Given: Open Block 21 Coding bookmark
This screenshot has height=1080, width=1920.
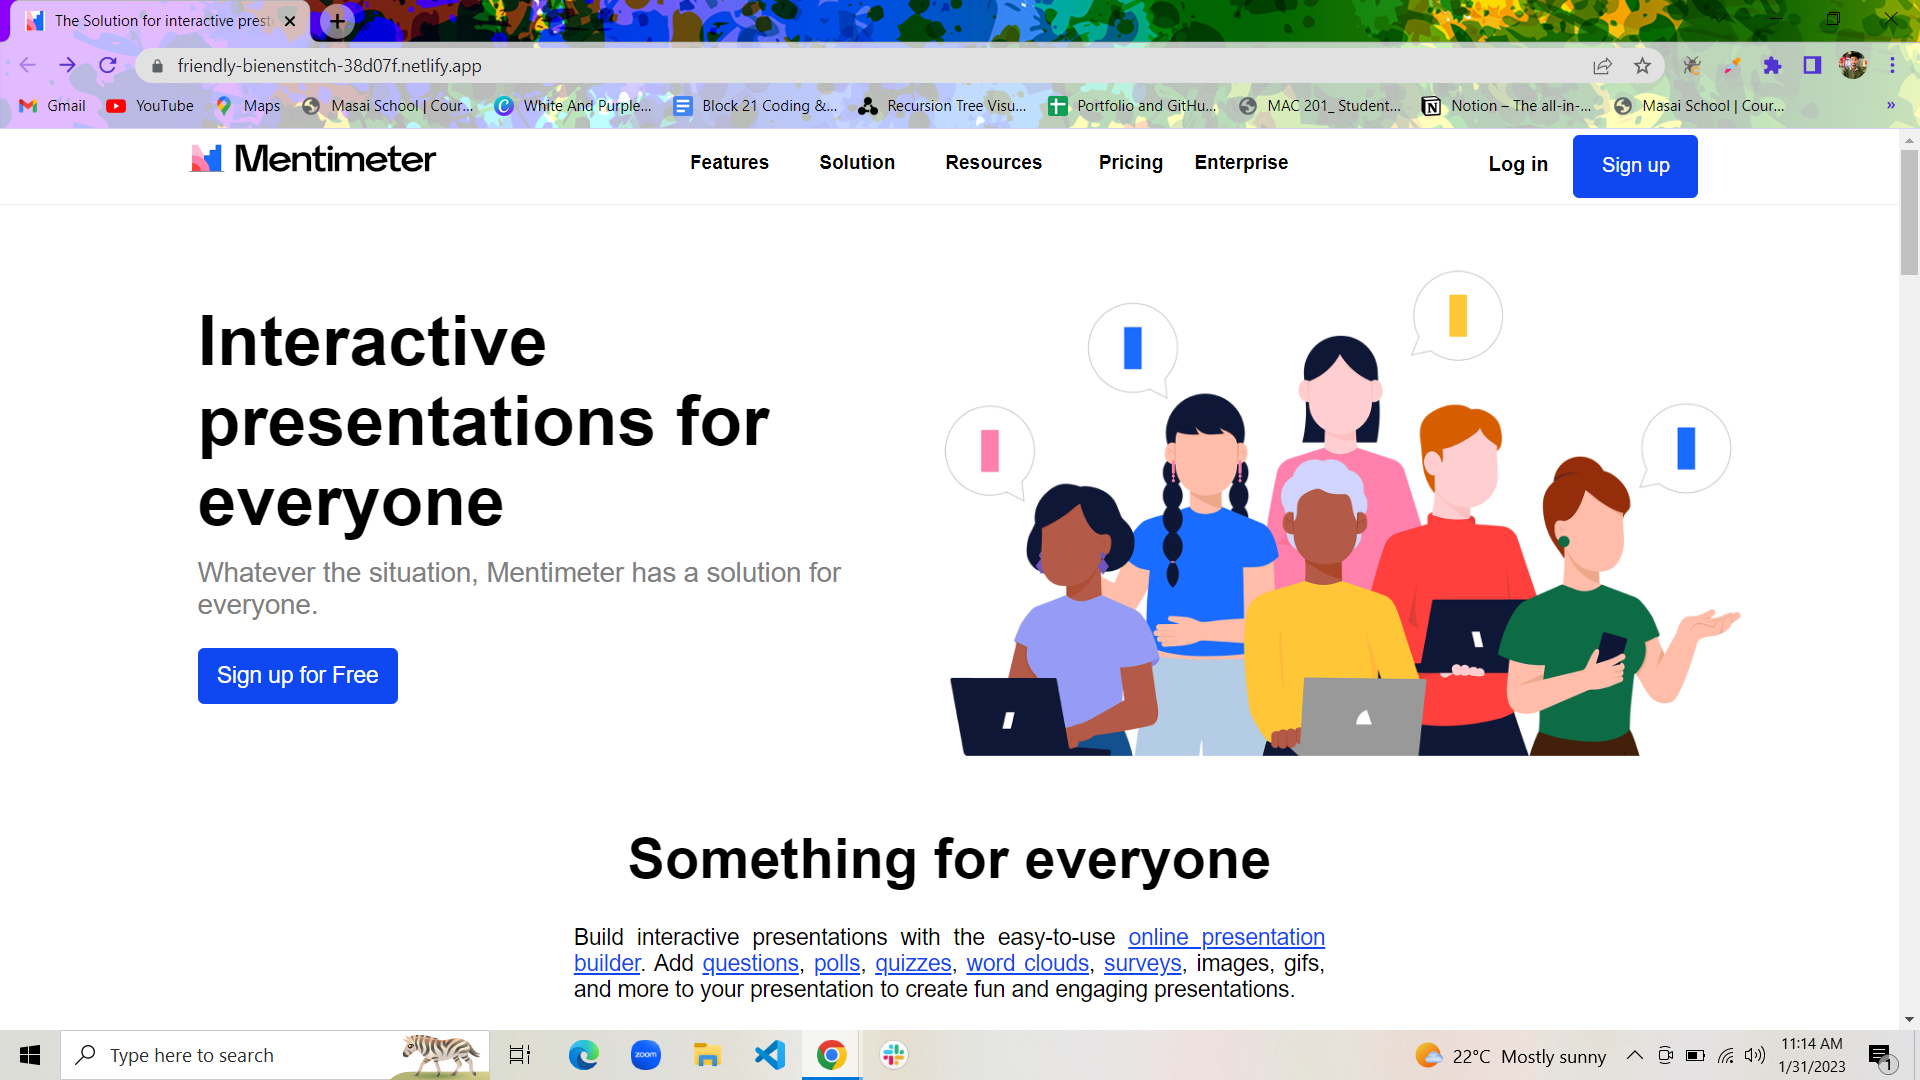Looking at the screenshot, I should click(755, 106).
